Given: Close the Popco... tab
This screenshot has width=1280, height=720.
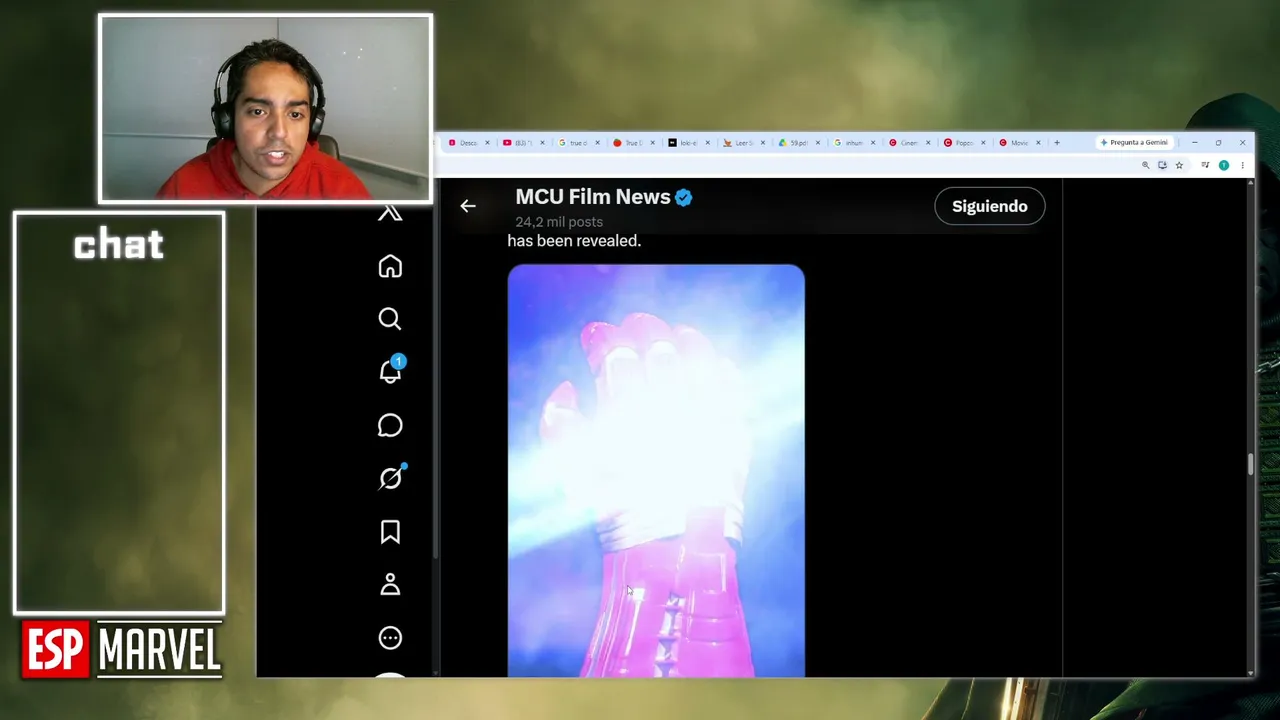Looking at the screenshot, I should [983, 143].
